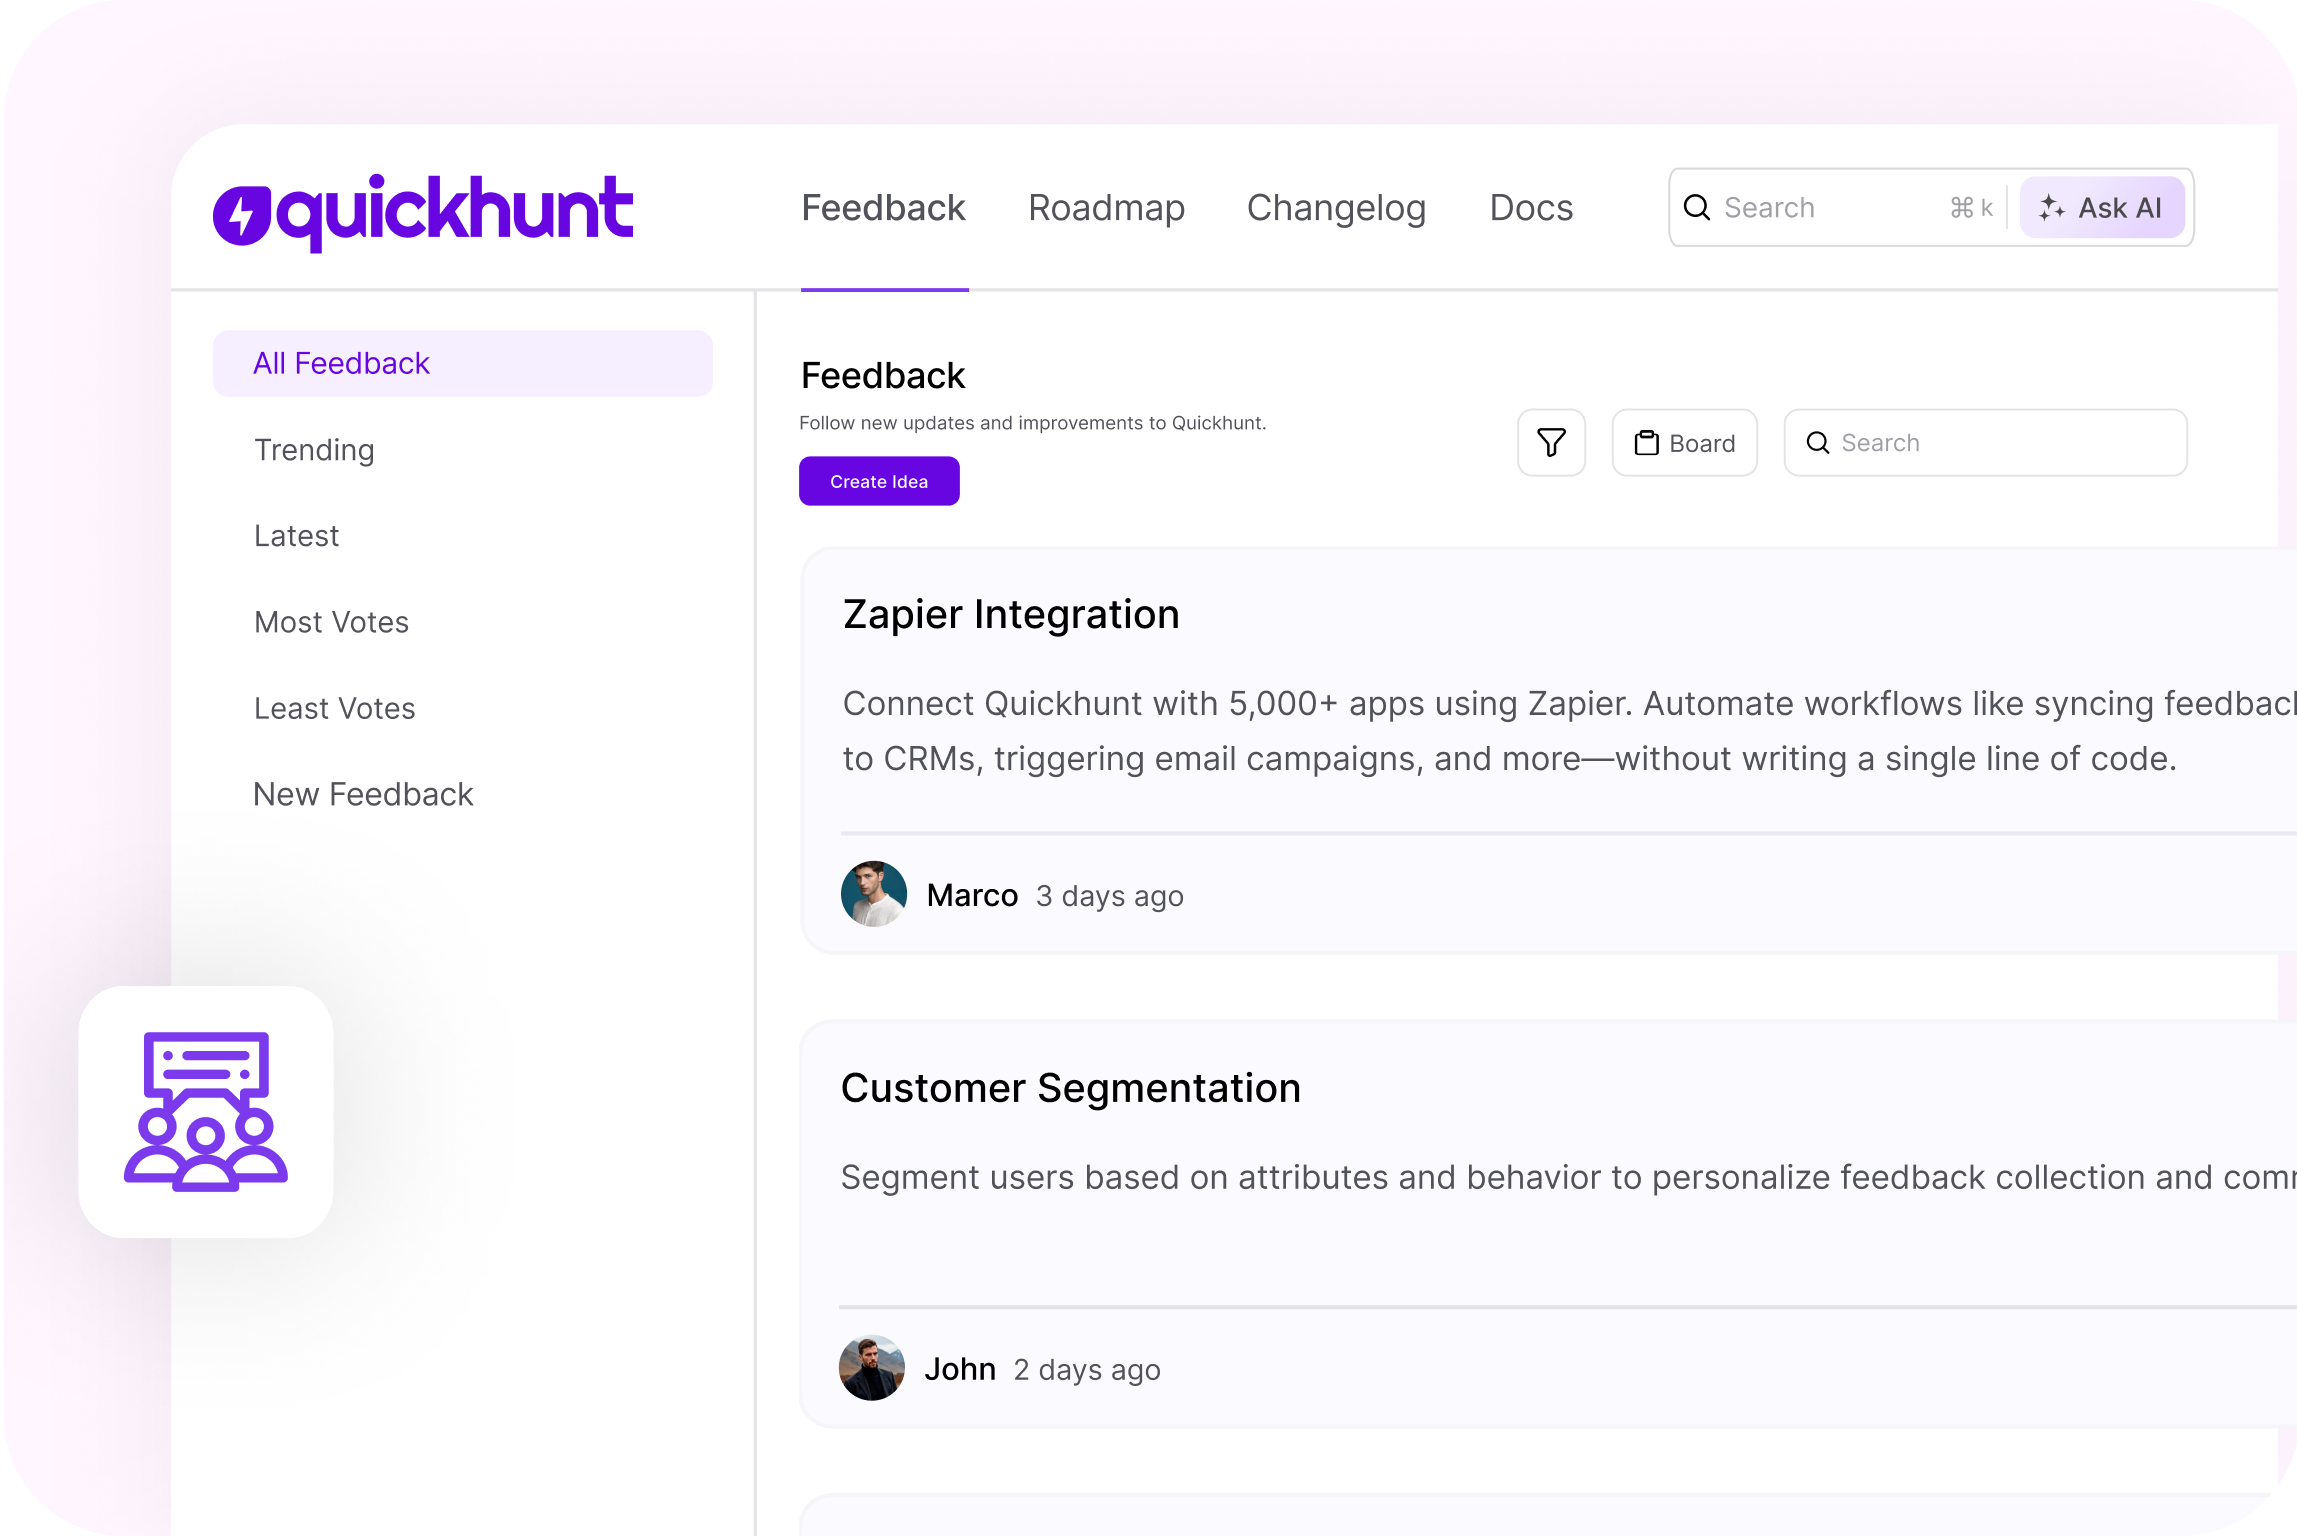2297x1536 pixels.
Task: Click the ⌘ k shortcut hint
Action: [1971, 207]
